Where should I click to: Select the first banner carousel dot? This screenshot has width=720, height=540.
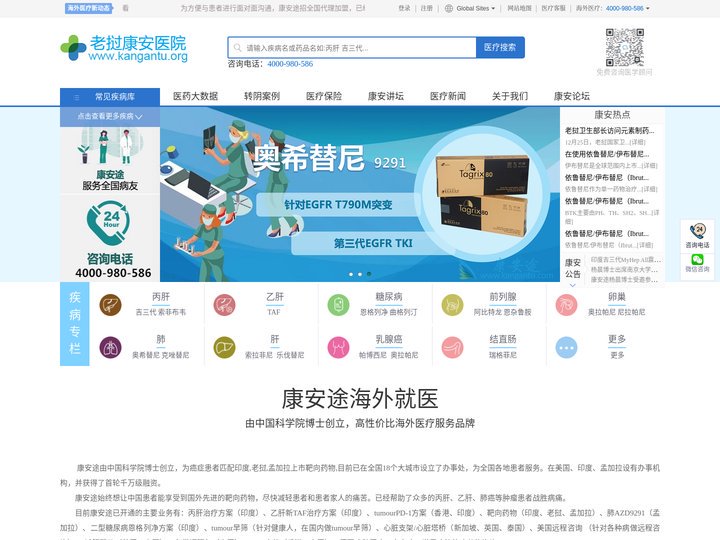click(x=351, y=274)
